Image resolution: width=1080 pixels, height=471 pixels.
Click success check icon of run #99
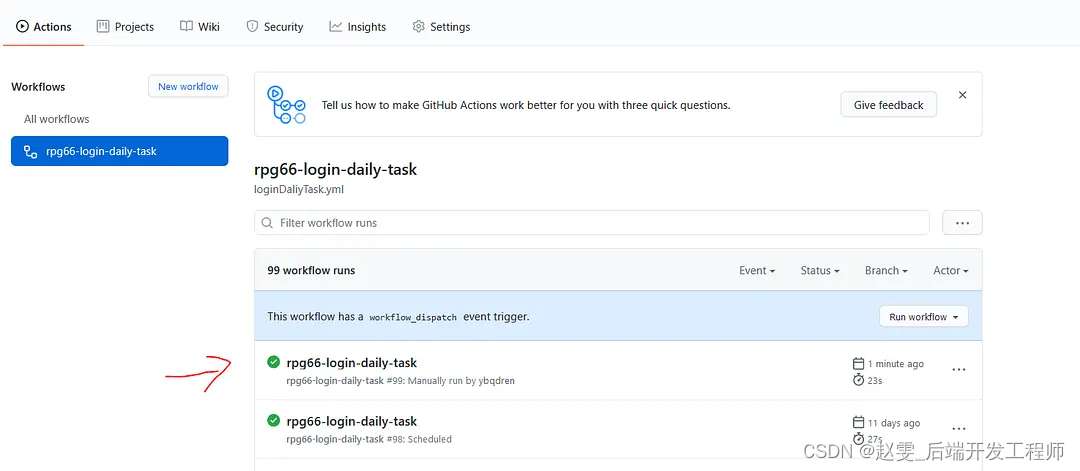coord(273,362)
